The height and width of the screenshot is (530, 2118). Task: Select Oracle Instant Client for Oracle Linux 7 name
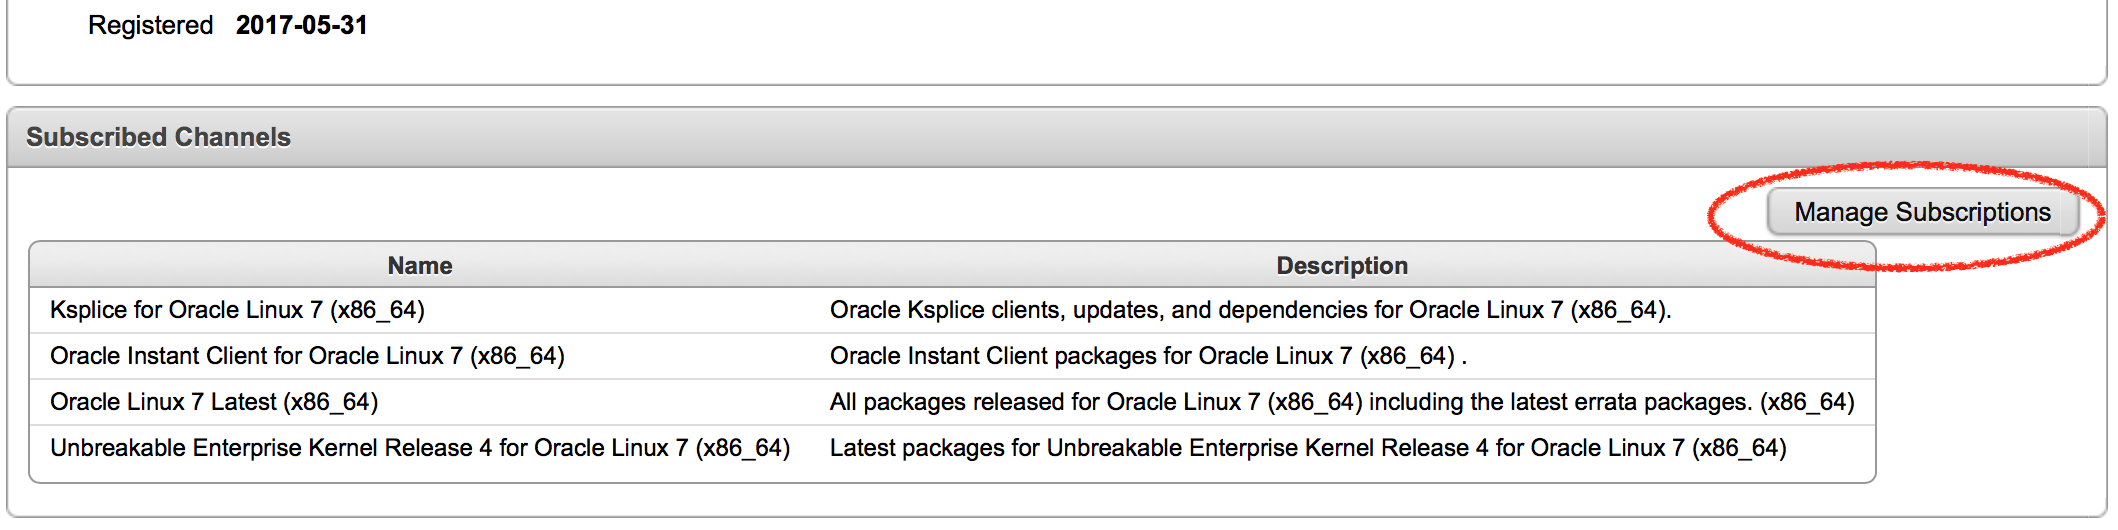click(307, 356)
